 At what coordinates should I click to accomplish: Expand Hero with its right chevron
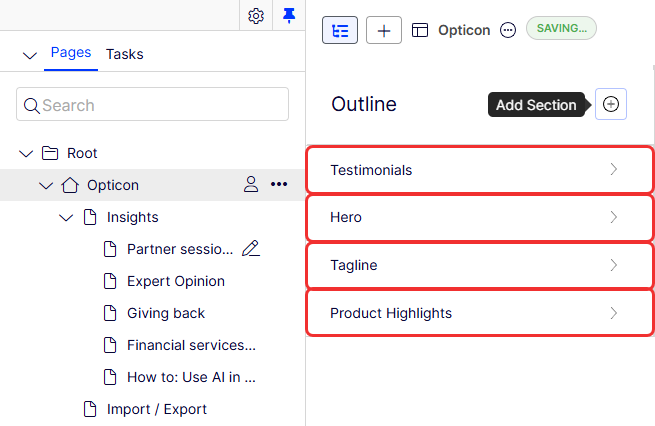tap(613, 217)
